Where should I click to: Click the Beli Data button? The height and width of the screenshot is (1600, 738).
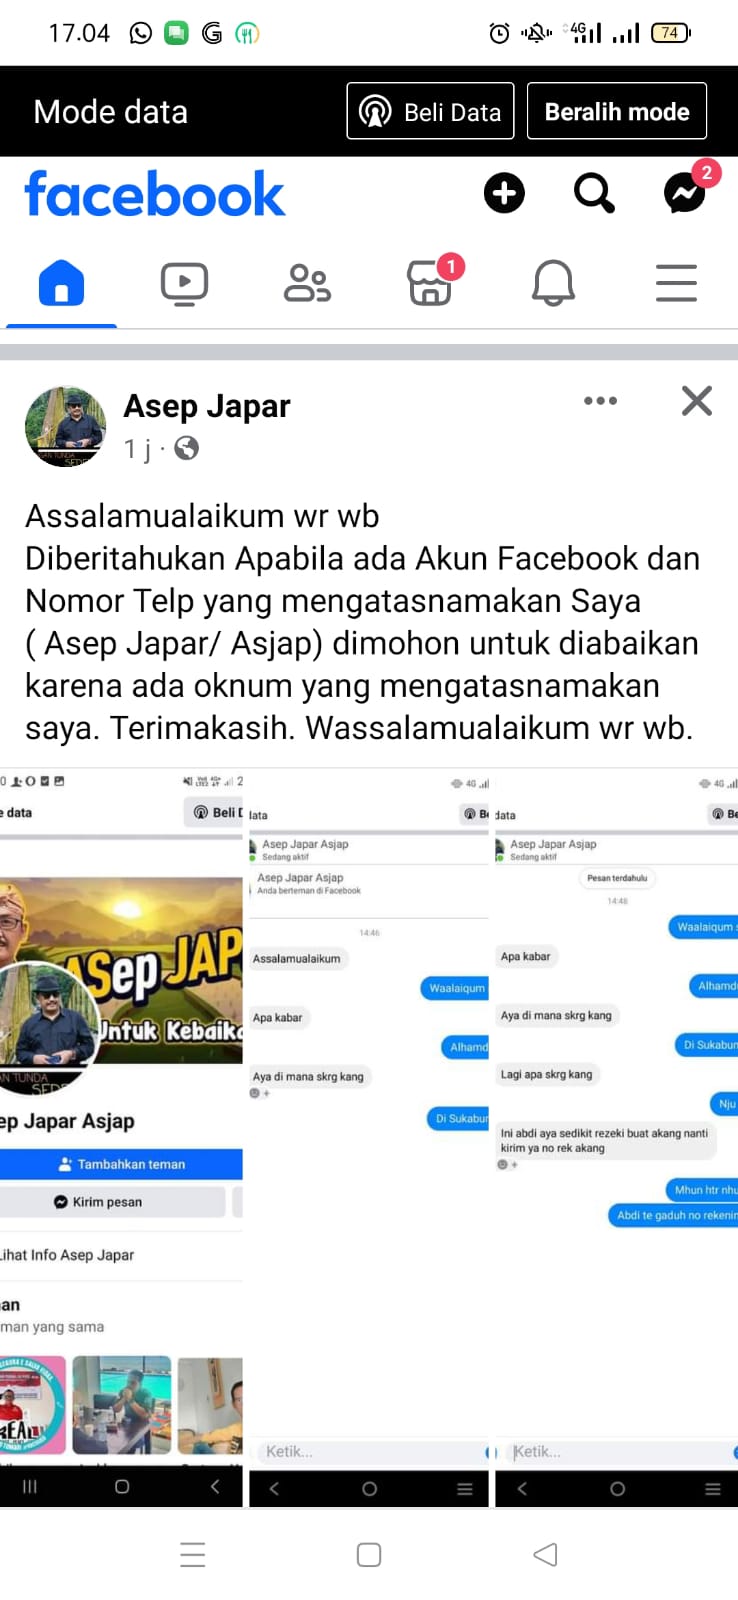pos(430,111)
